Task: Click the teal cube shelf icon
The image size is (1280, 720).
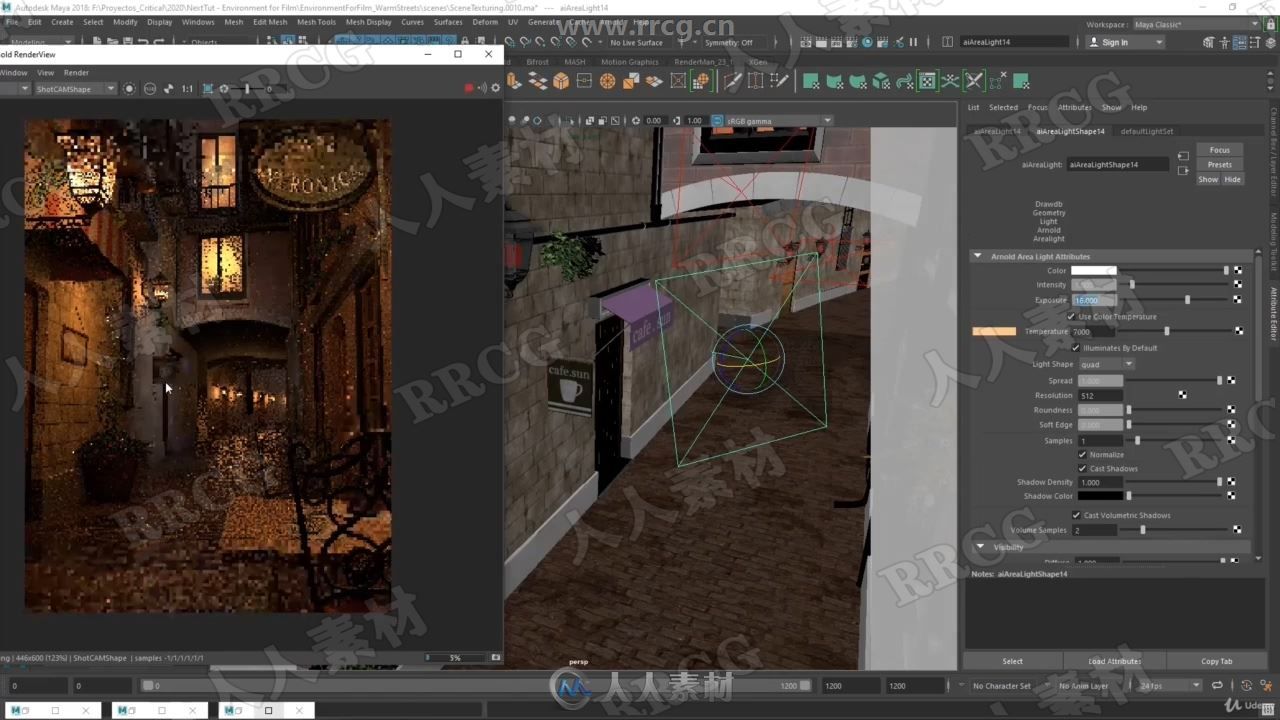Action: pyautogui.click(x=881, y=81)
